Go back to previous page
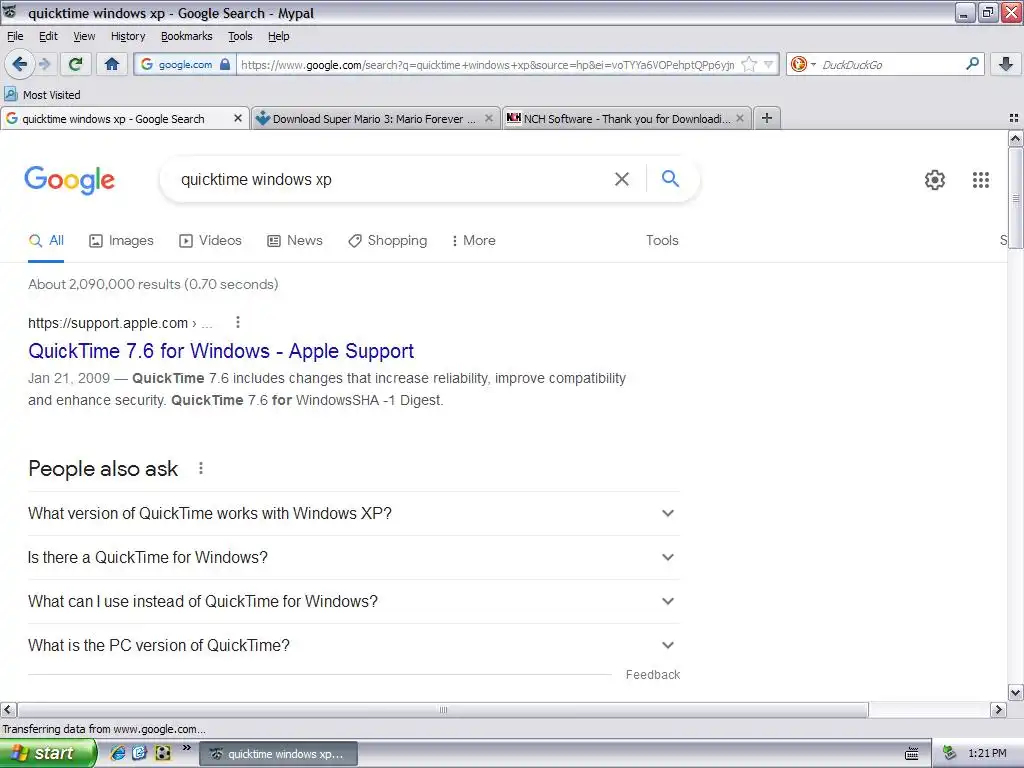The height and width of the screenshot is (768, 1024). [19, 64]
